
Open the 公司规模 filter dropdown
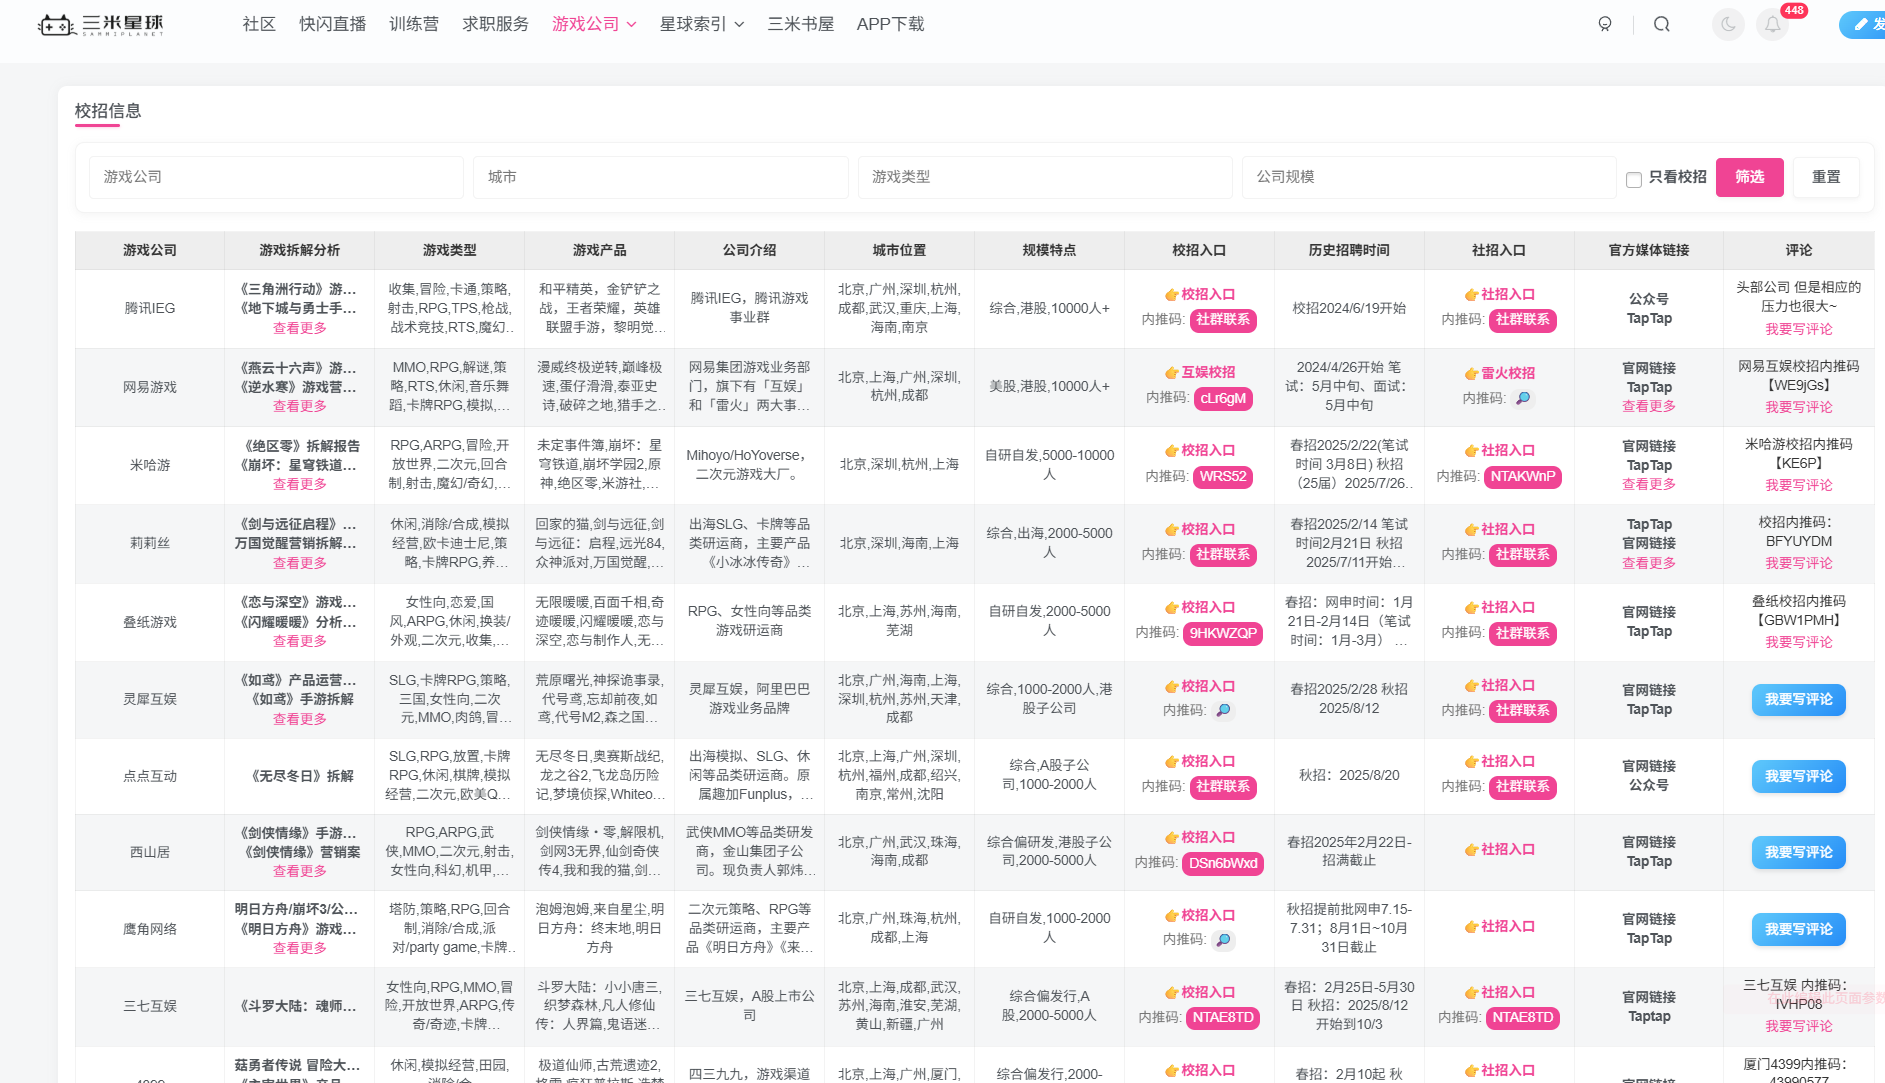(x=1428, y=177)
